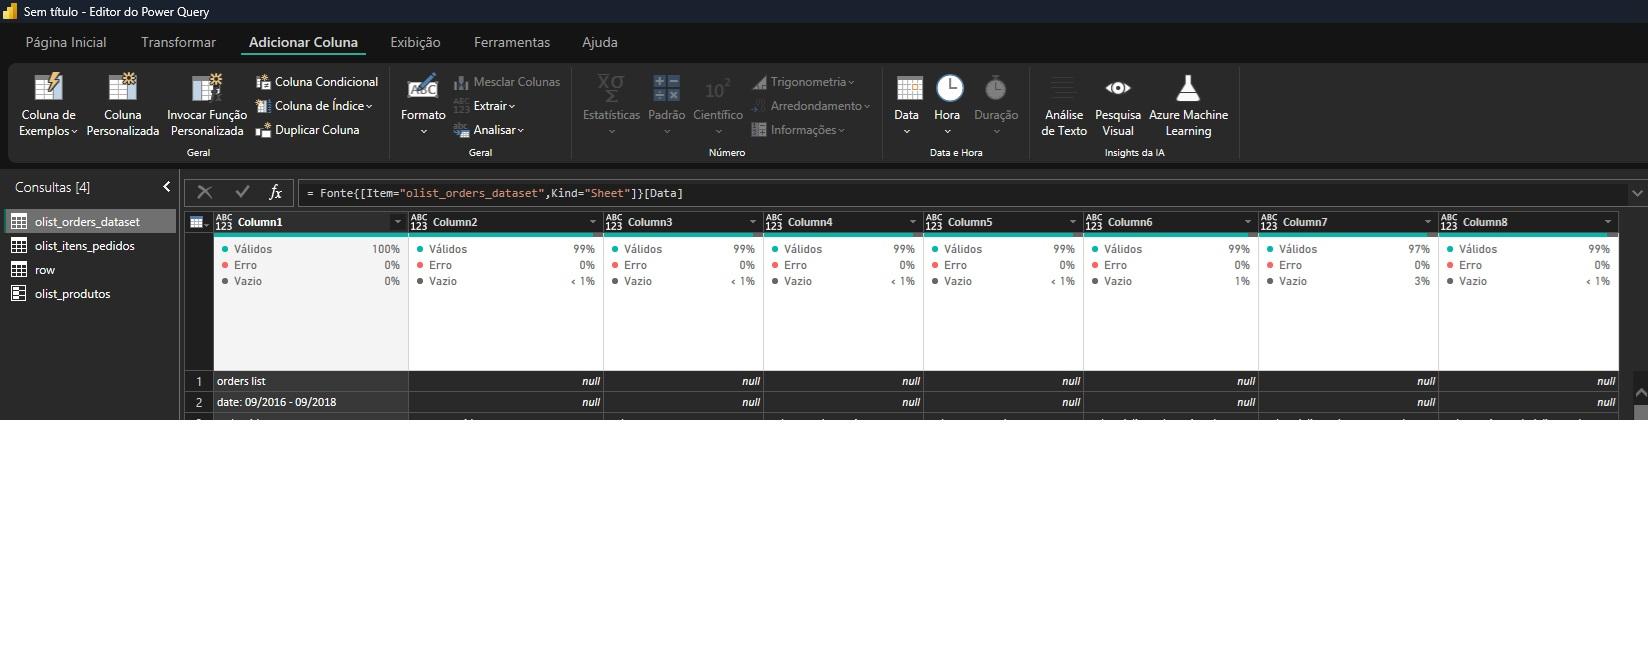Open the Extrair dropdown
Image resolution: width=1648 pixels, height=648 pixels.
[x=485, y=106]
